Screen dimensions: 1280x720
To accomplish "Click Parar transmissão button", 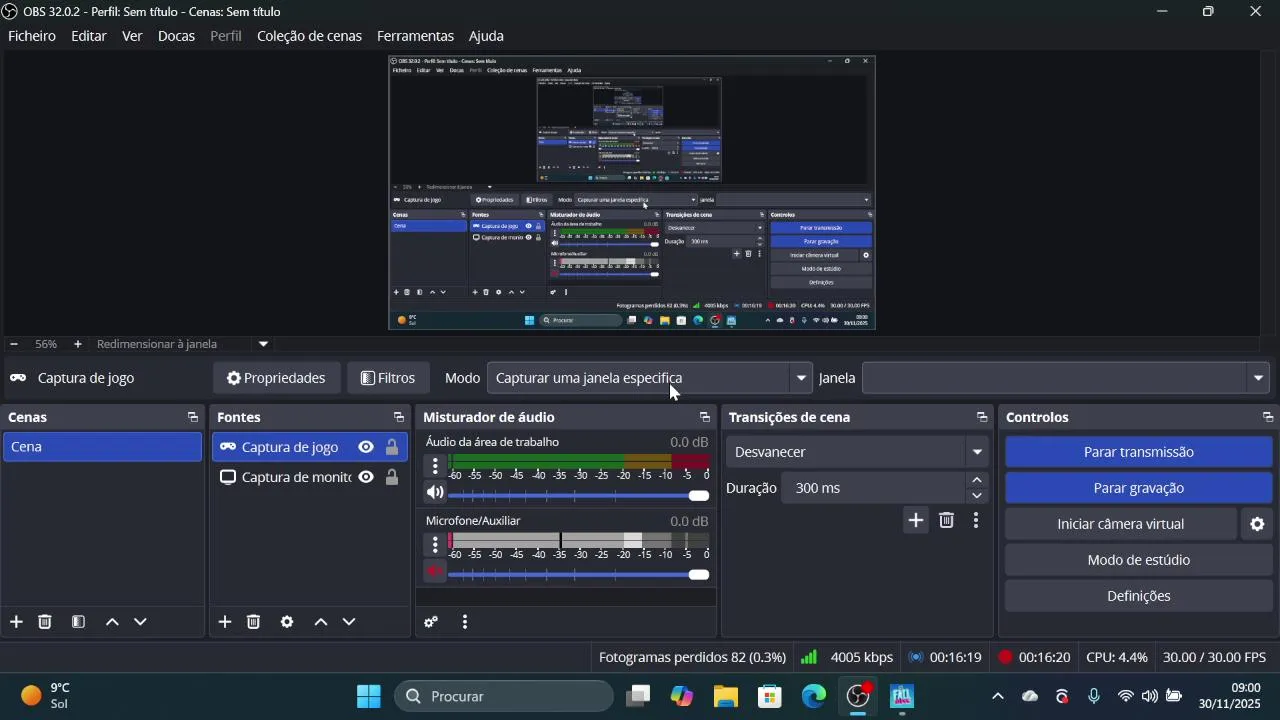I will click(1138, 452).
